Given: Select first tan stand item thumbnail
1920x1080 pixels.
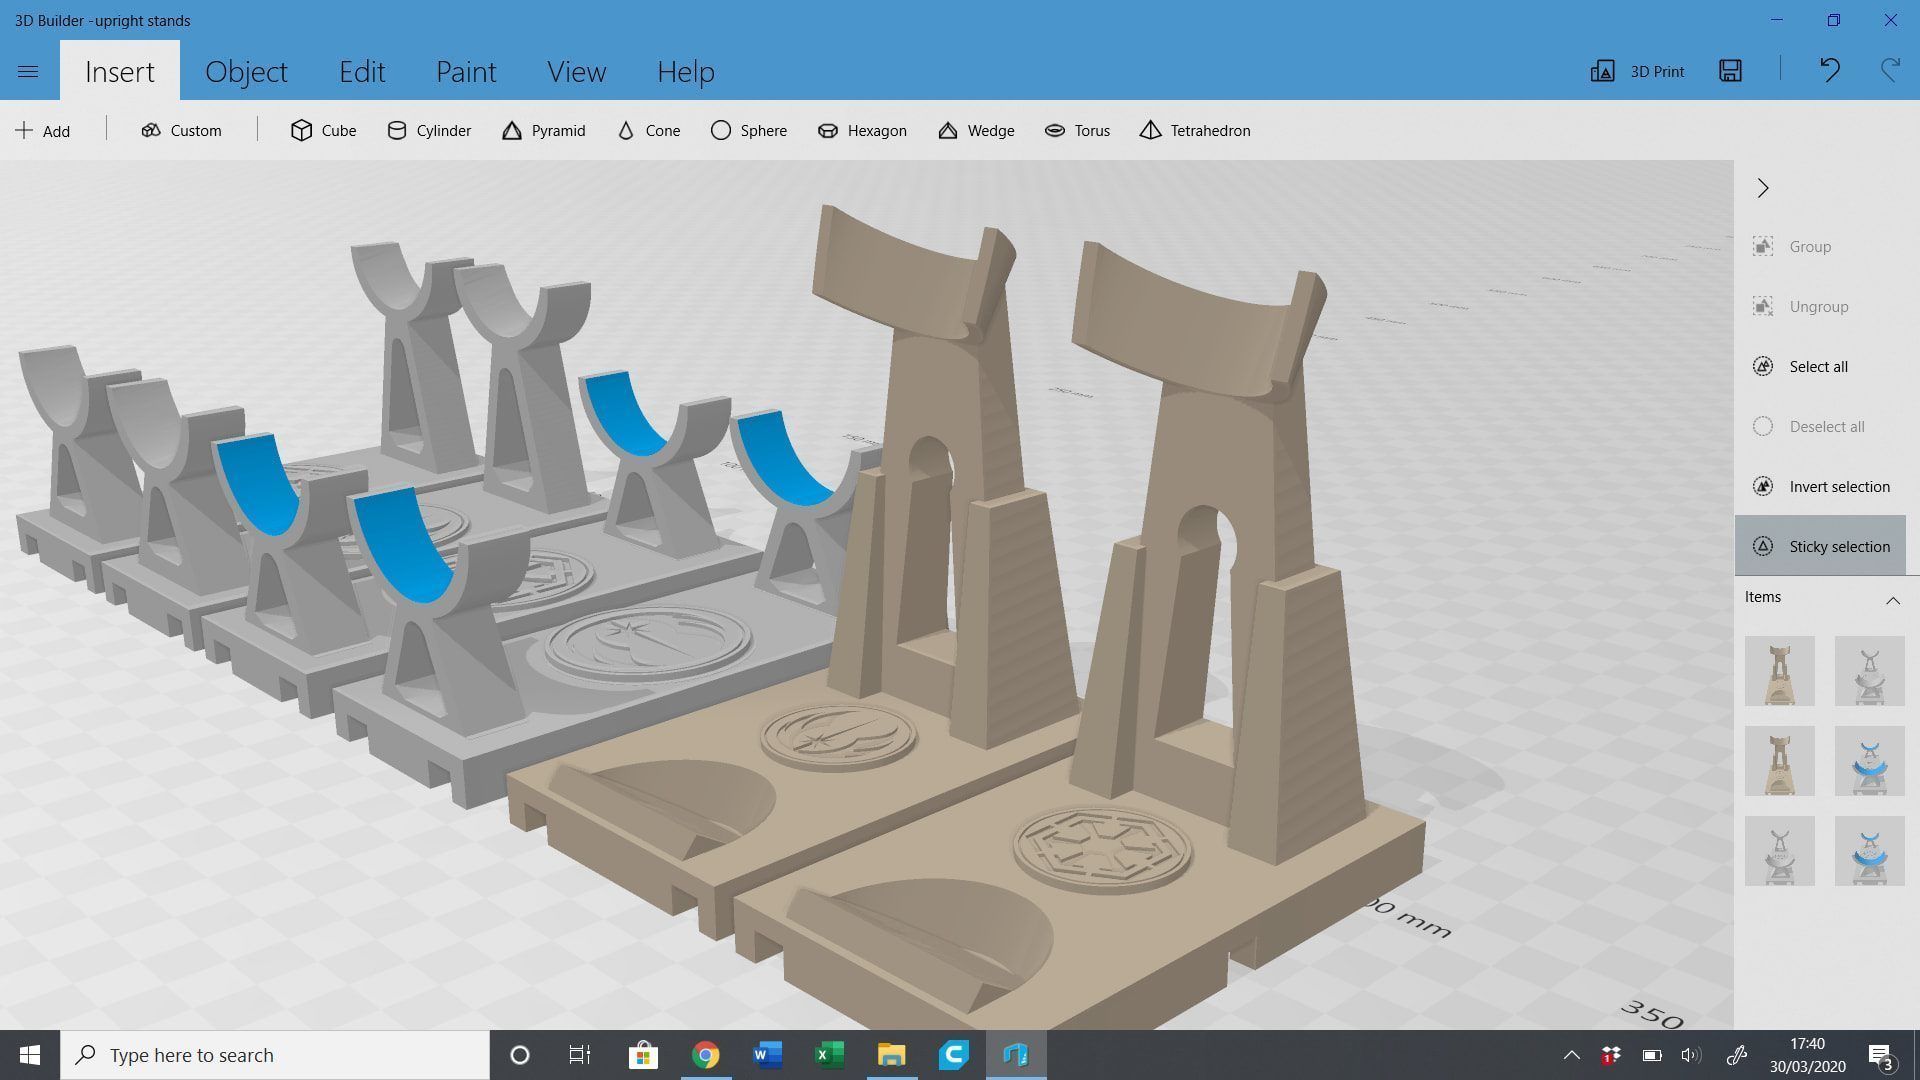Looking at the screenshot, I should (1779, 671).
